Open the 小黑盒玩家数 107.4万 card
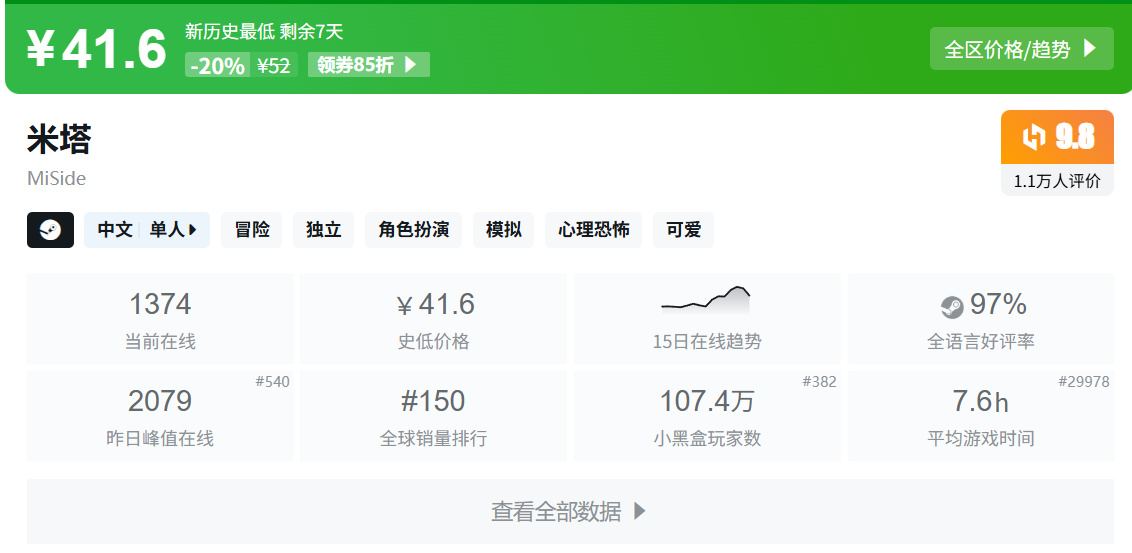The width and height of the screenshot is (1132, 553). point(707,416)
